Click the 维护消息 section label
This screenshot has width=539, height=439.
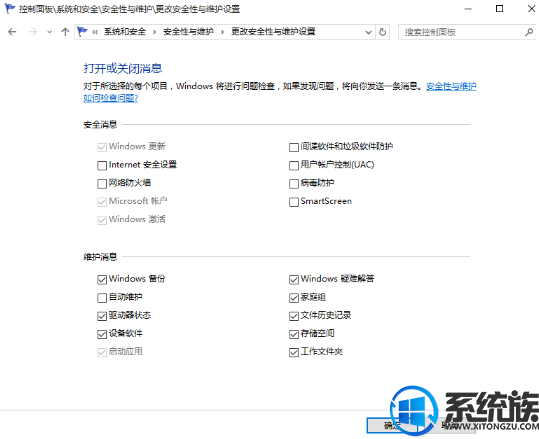coord(100,256)
